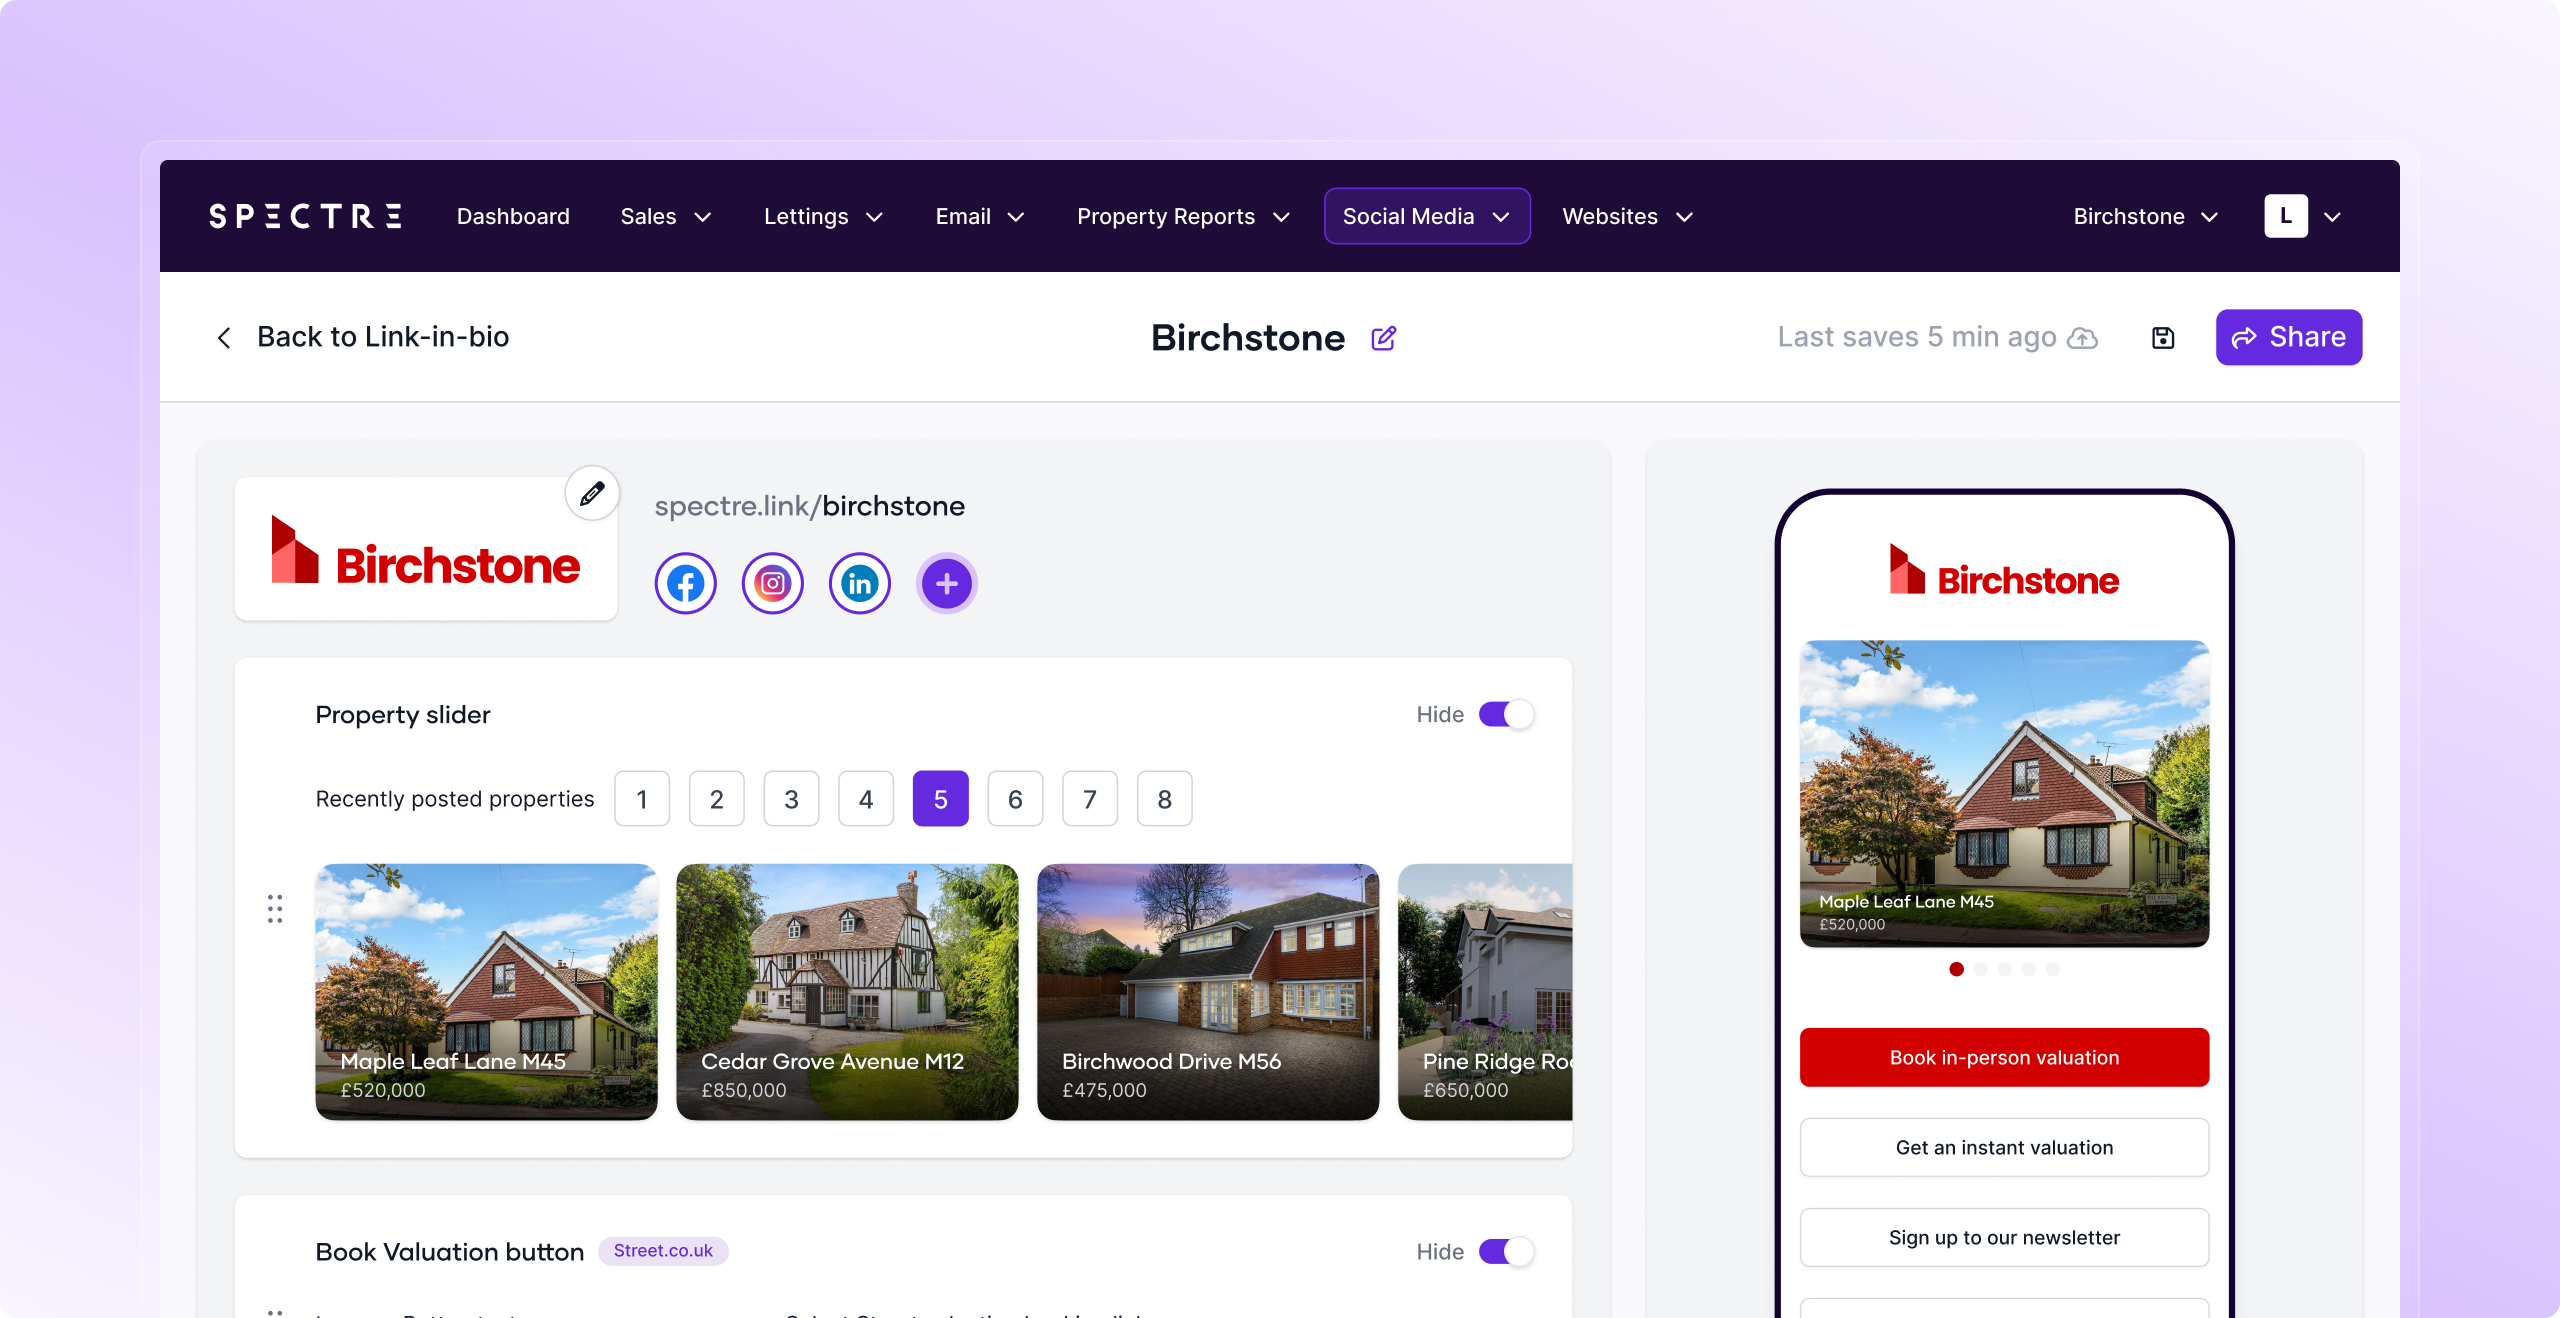Click the Facebook social icon
Image resolution: width=2560 pixels, height=1318 pixels.
point(685,583)
